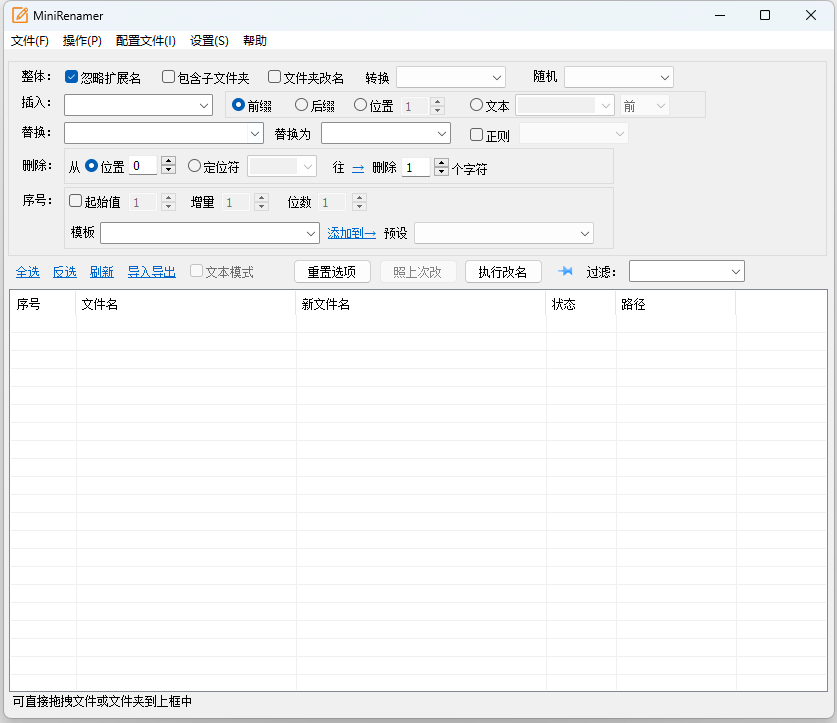Click the 执行改名 button
Screen dimensions: 837x723
coord(503,272)
